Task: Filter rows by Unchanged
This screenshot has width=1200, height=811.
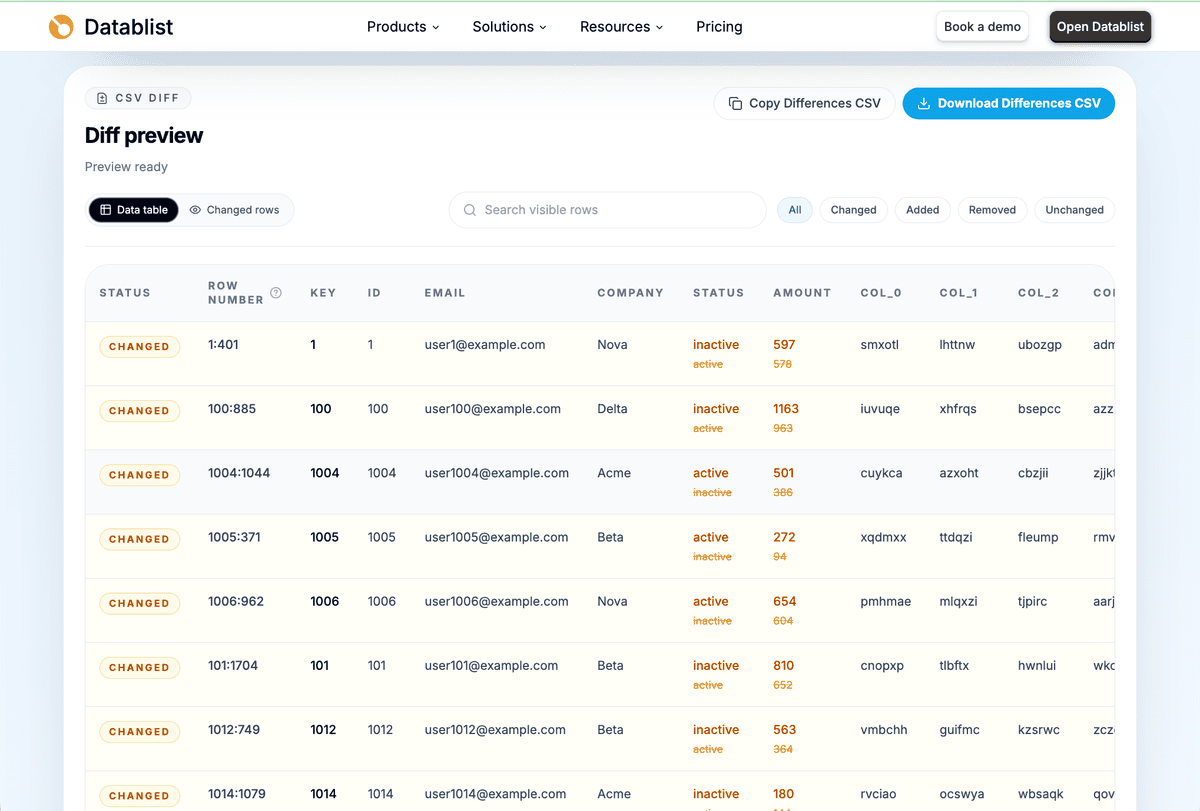Action: (x=1074, y=210)
